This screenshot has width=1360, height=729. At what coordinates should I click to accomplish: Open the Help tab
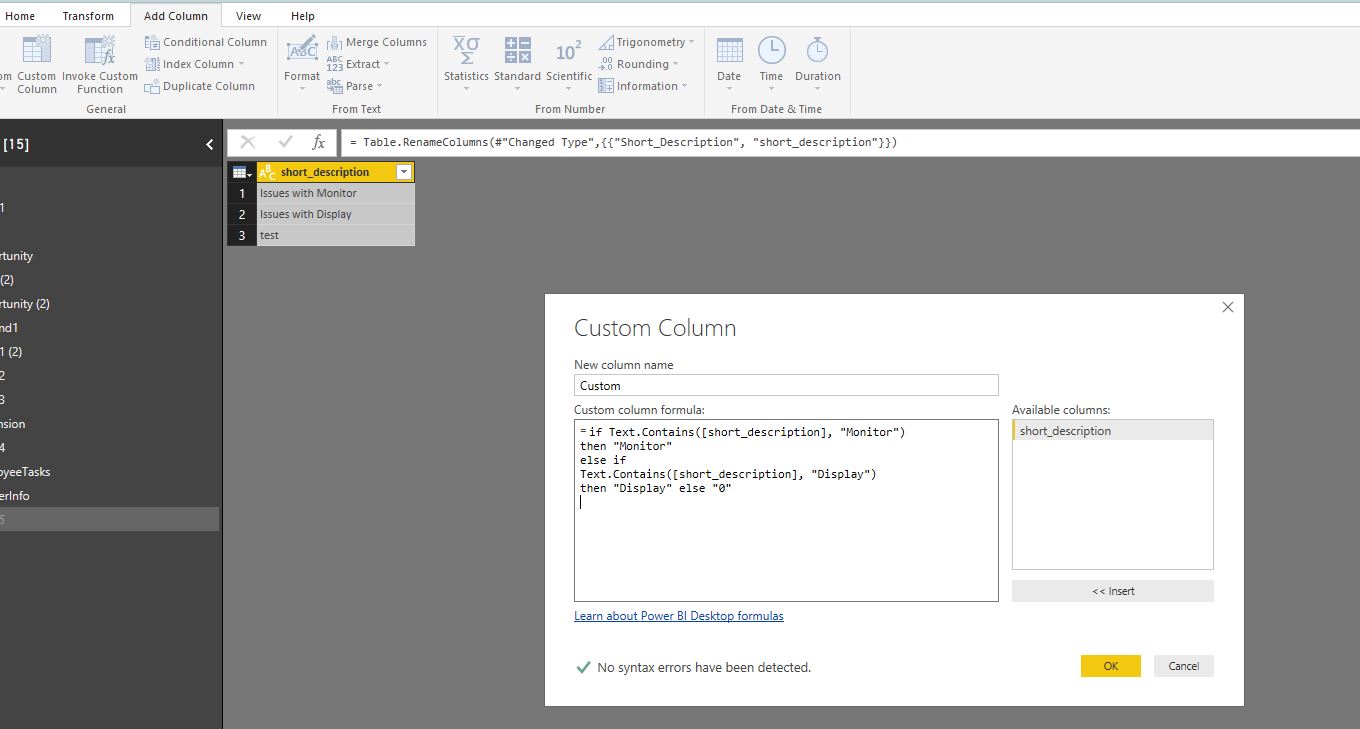coord(303,16)
